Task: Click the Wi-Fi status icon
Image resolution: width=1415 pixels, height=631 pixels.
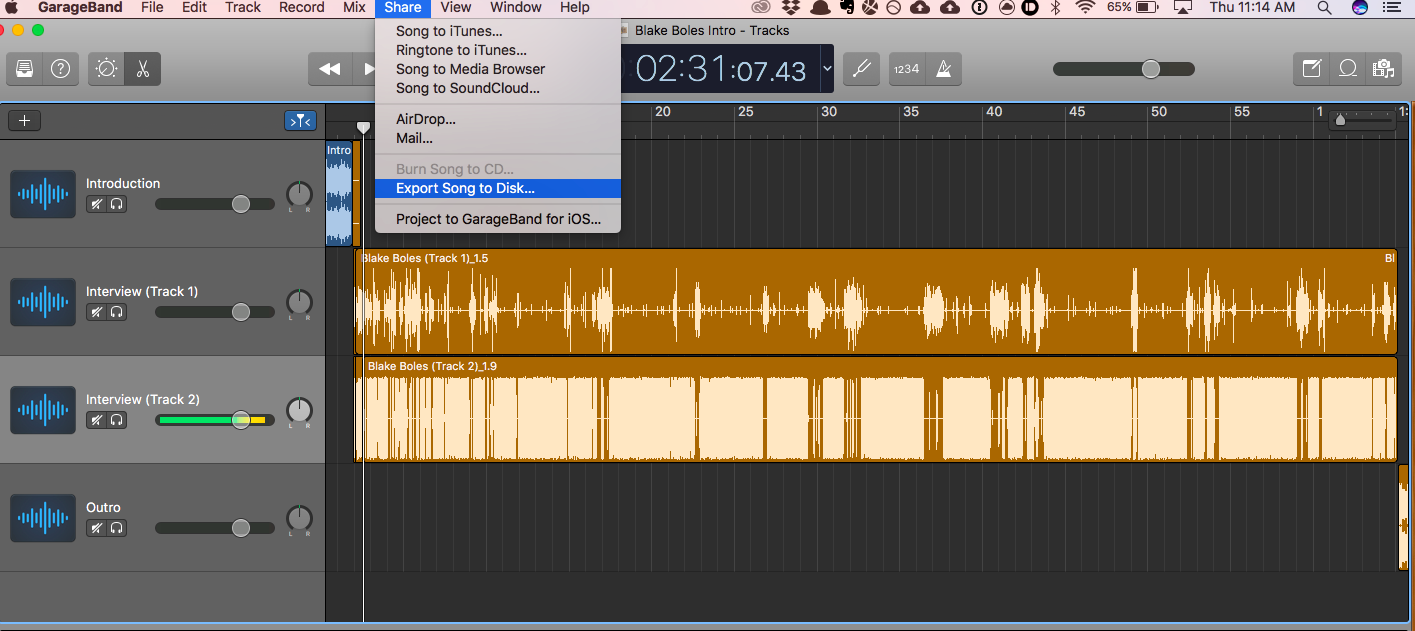Action: (x=1085, y=8)
